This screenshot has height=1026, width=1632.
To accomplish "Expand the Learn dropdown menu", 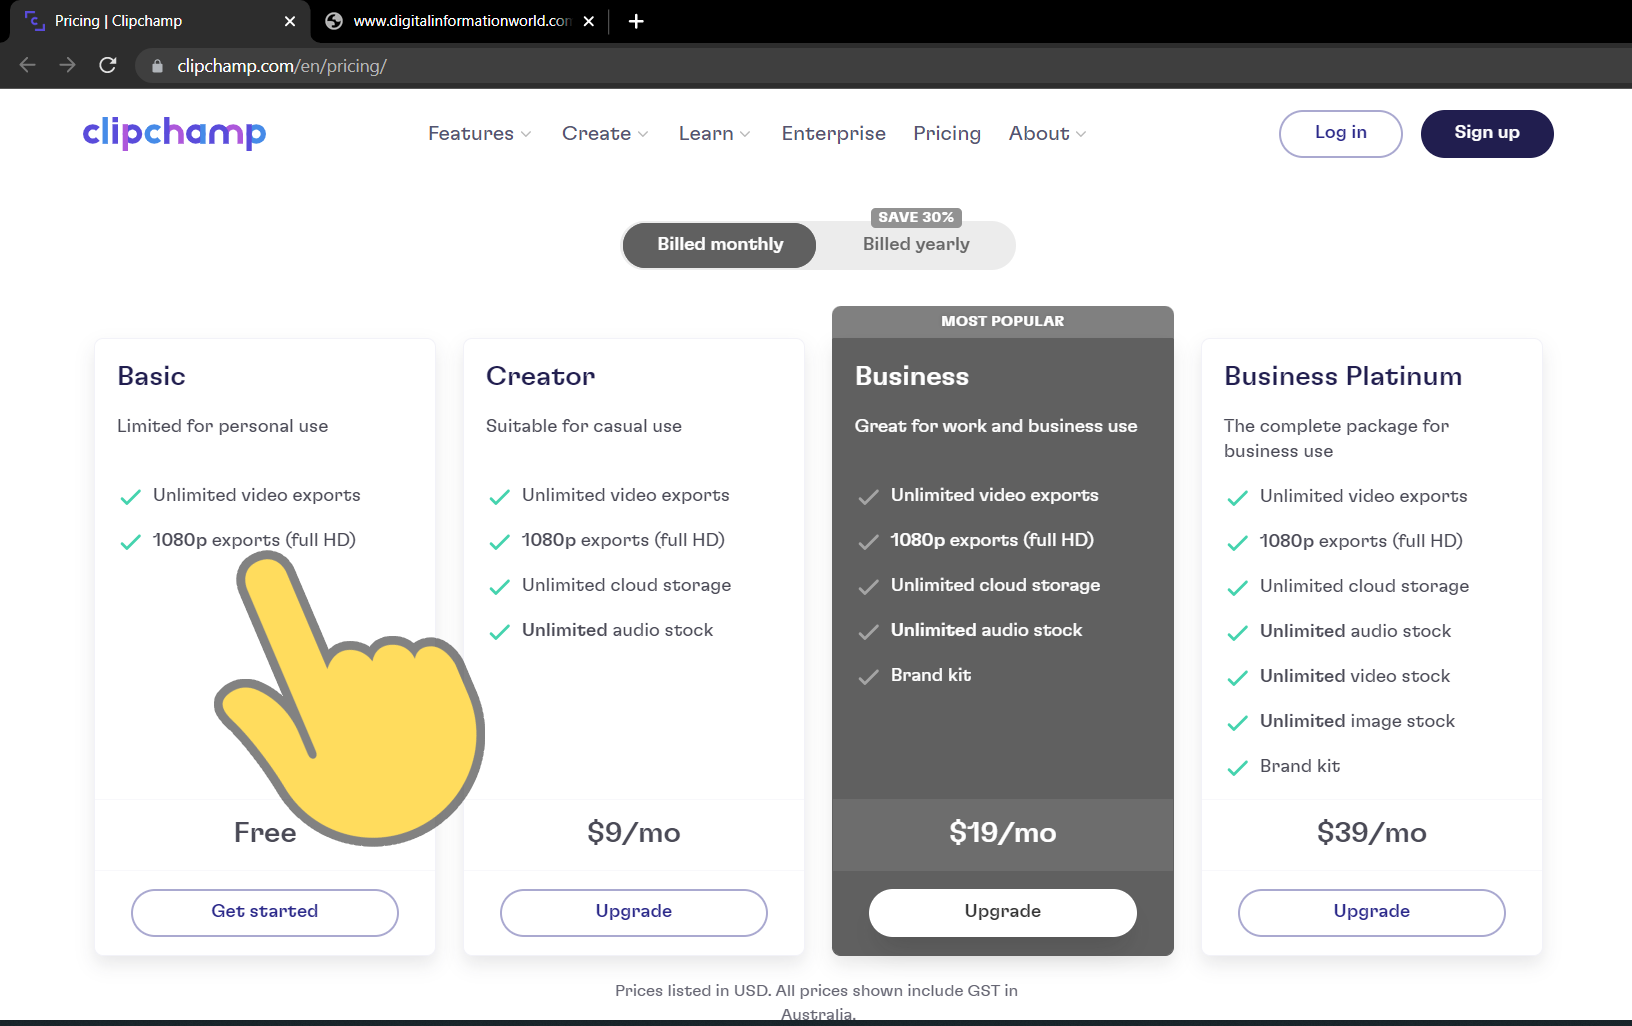I will (714, 134).
